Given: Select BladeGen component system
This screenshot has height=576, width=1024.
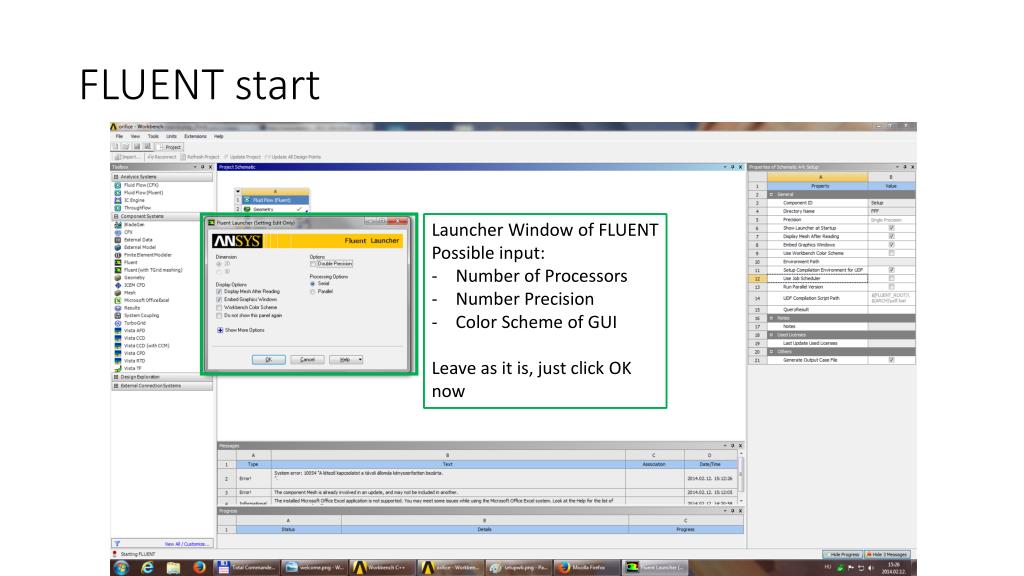Looking at the screenshot, I should [133, 225].
